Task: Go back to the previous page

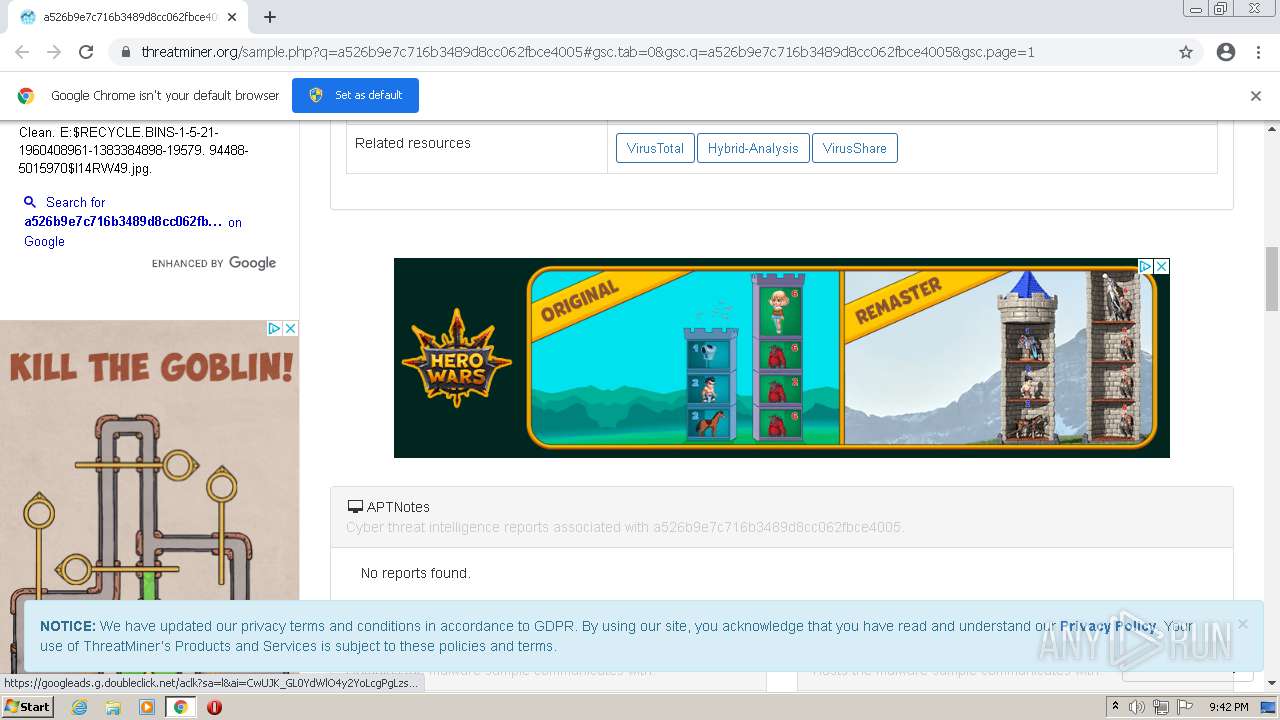Action: point(22,52)
